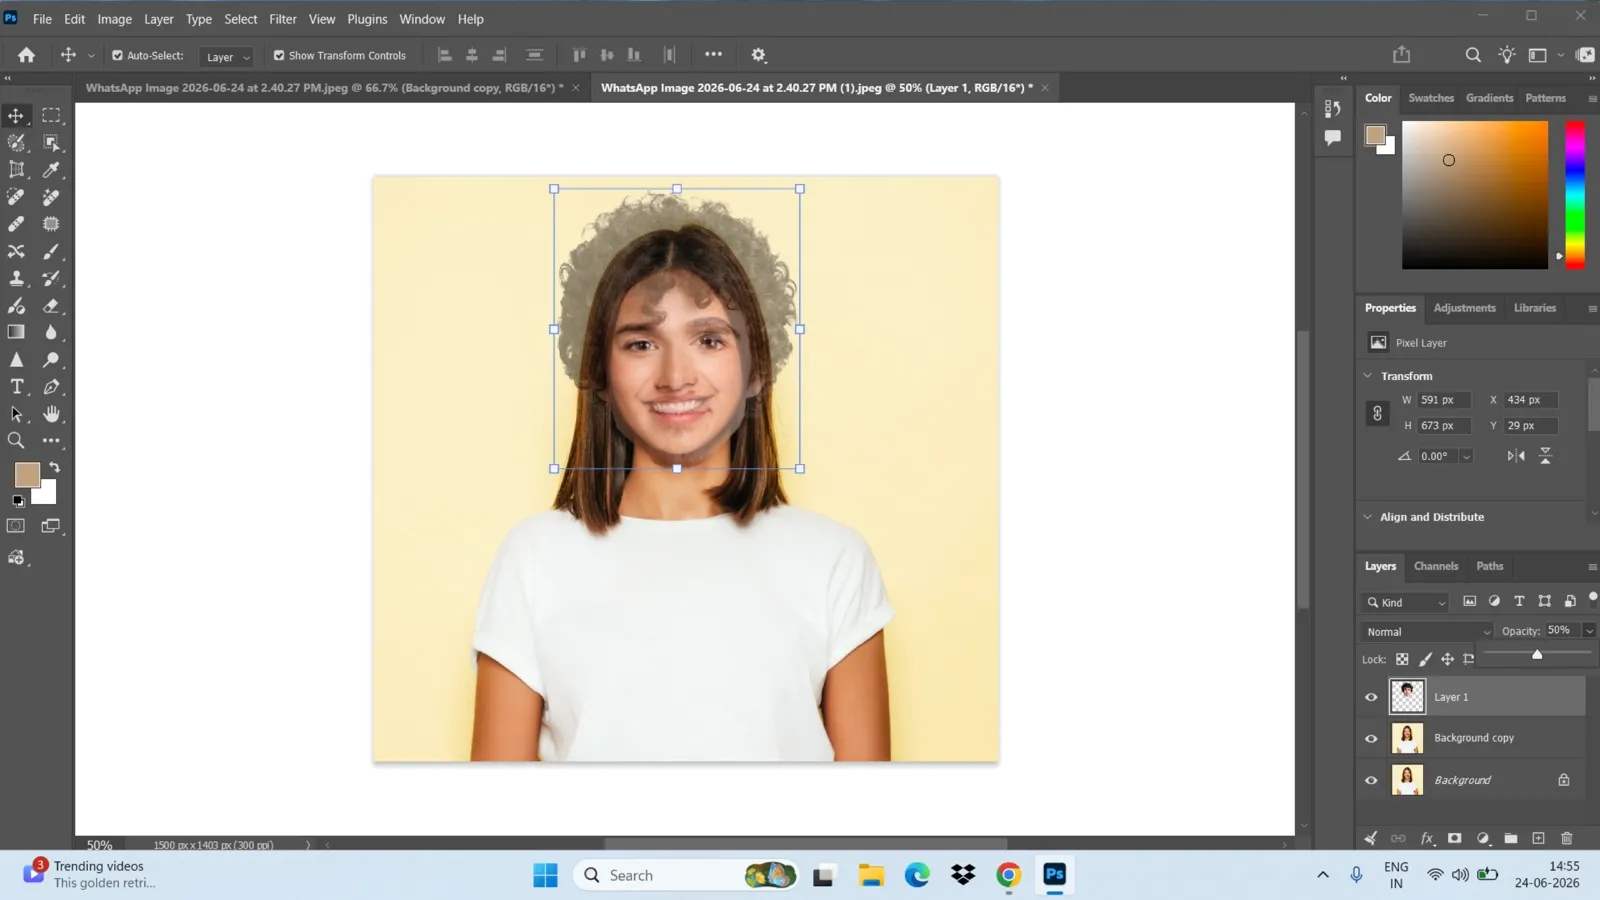The height and width of the screenshot is (900, 1600).
Task: Select the Dodge tool
Action: click(51, 360)
